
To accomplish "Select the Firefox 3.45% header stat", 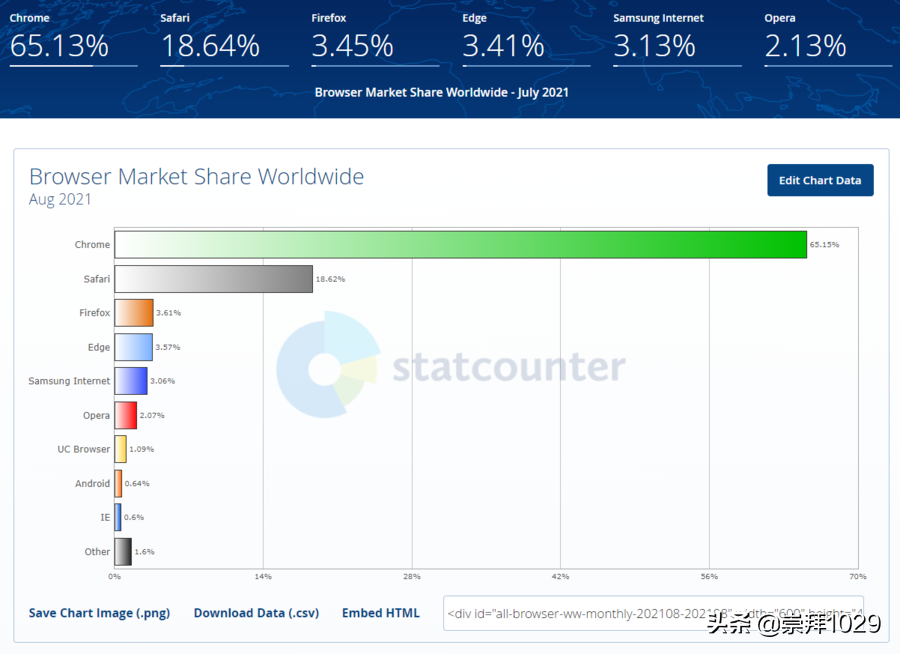I will (x=375, y=39).
